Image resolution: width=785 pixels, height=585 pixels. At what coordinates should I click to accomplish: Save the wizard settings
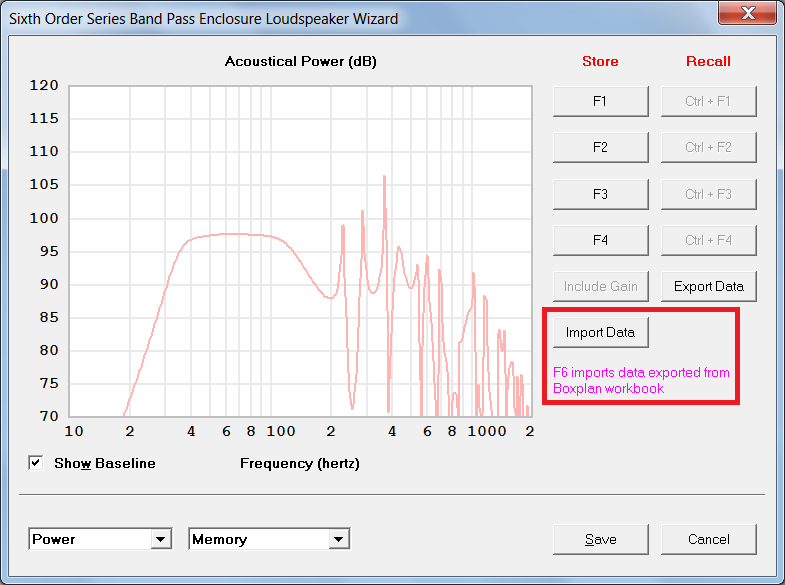(600, 539)
